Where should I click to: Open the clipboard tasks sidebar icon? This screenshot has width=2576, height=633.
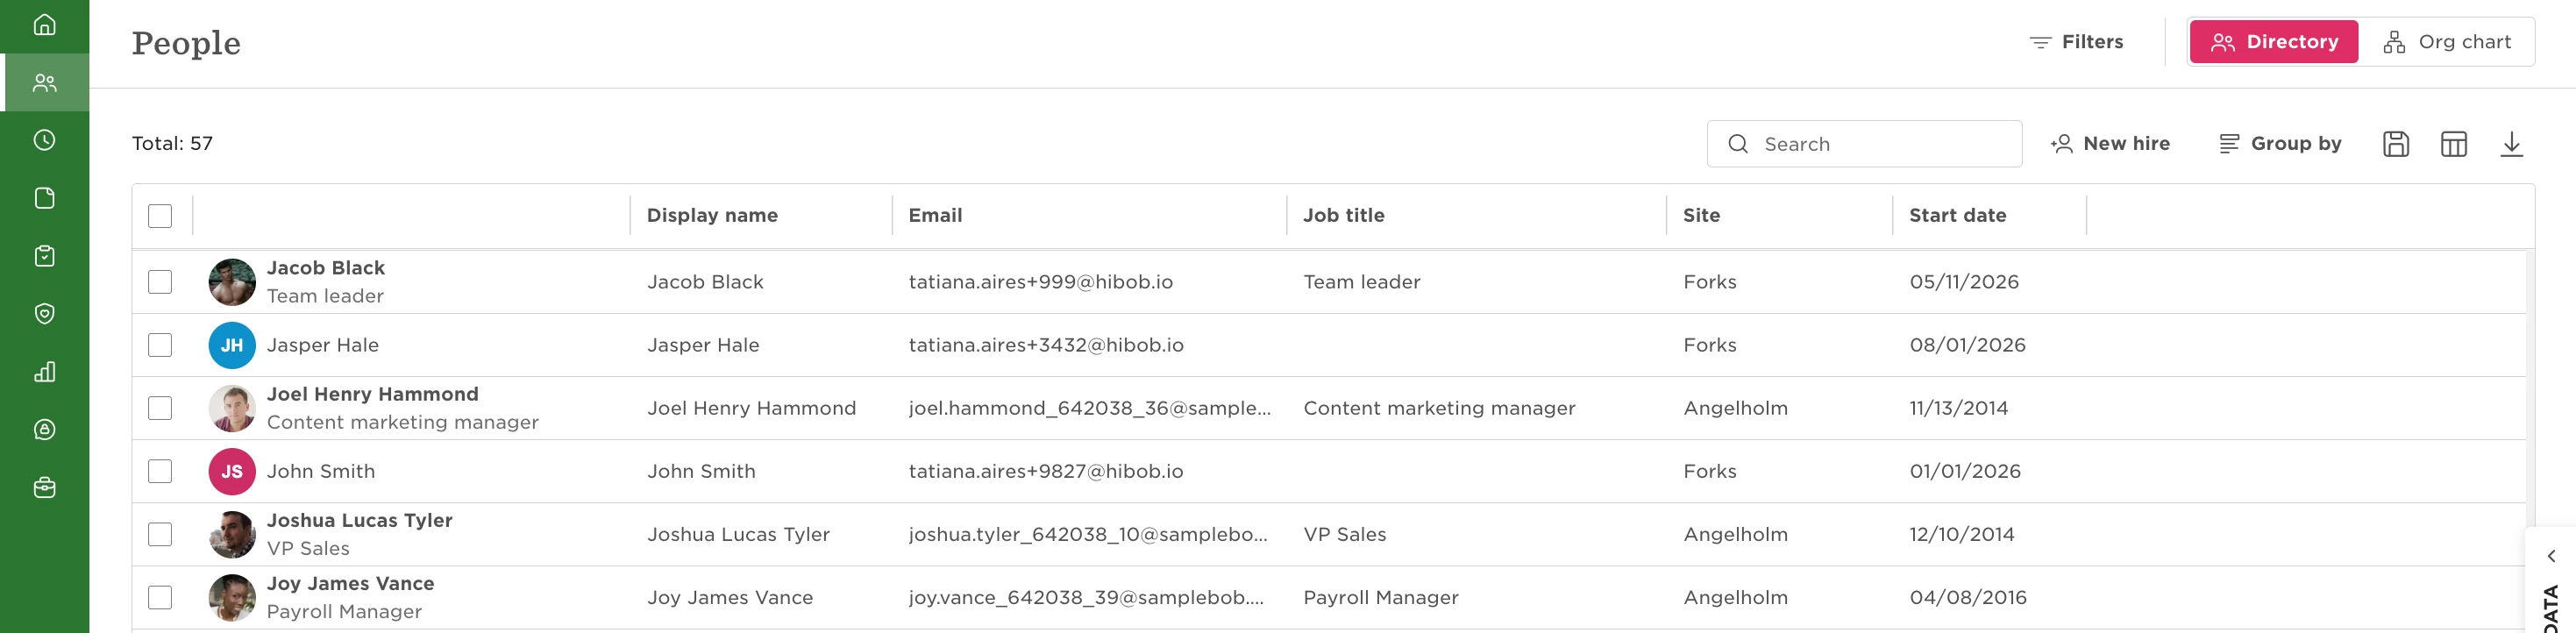pyautogui.click(x=44, y=256)
